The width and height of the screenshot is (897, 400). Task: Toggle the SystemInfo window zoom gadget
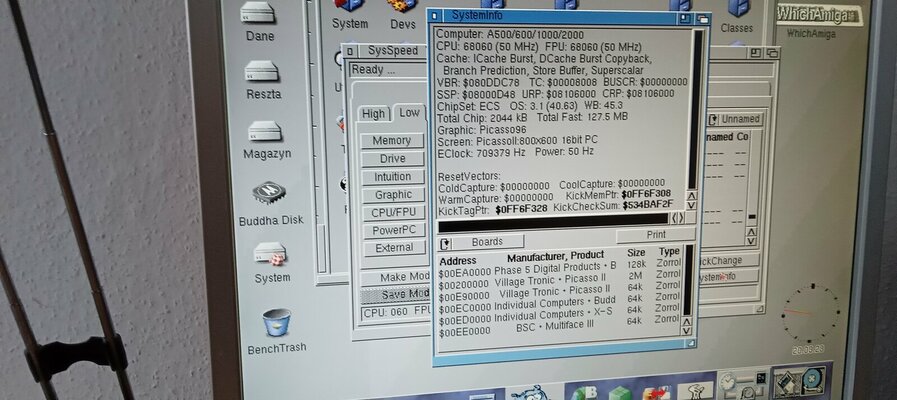click(x=683, y=19)
